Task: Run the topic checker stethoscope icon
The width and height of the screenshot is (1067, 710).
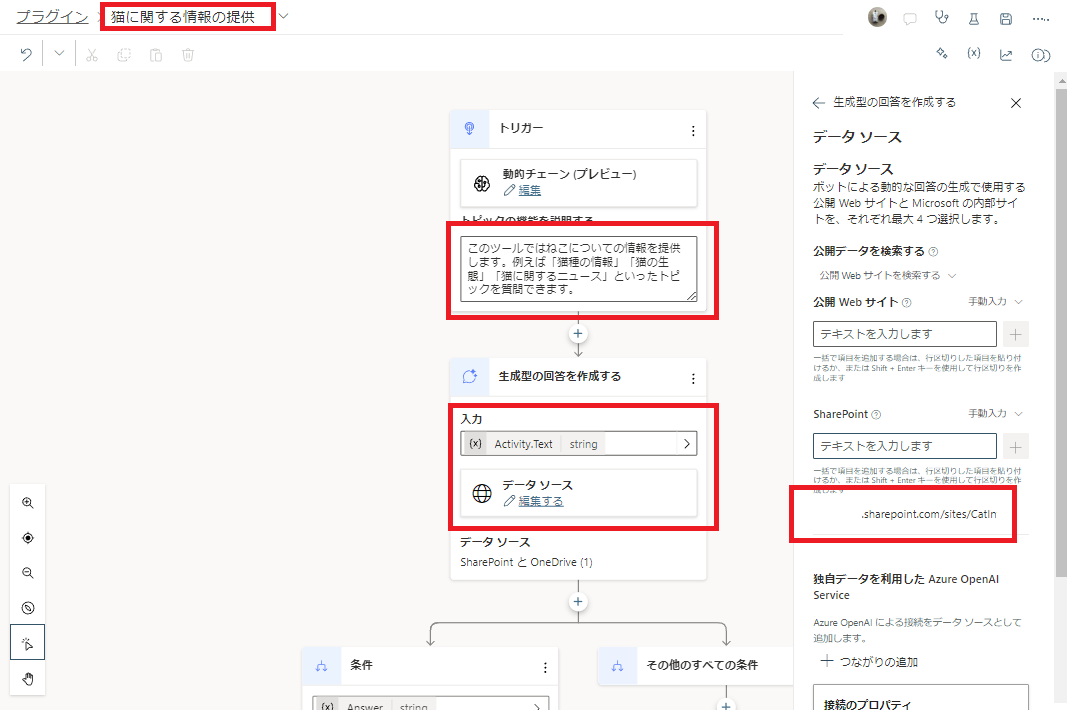Action: click(x=941, y=18)
